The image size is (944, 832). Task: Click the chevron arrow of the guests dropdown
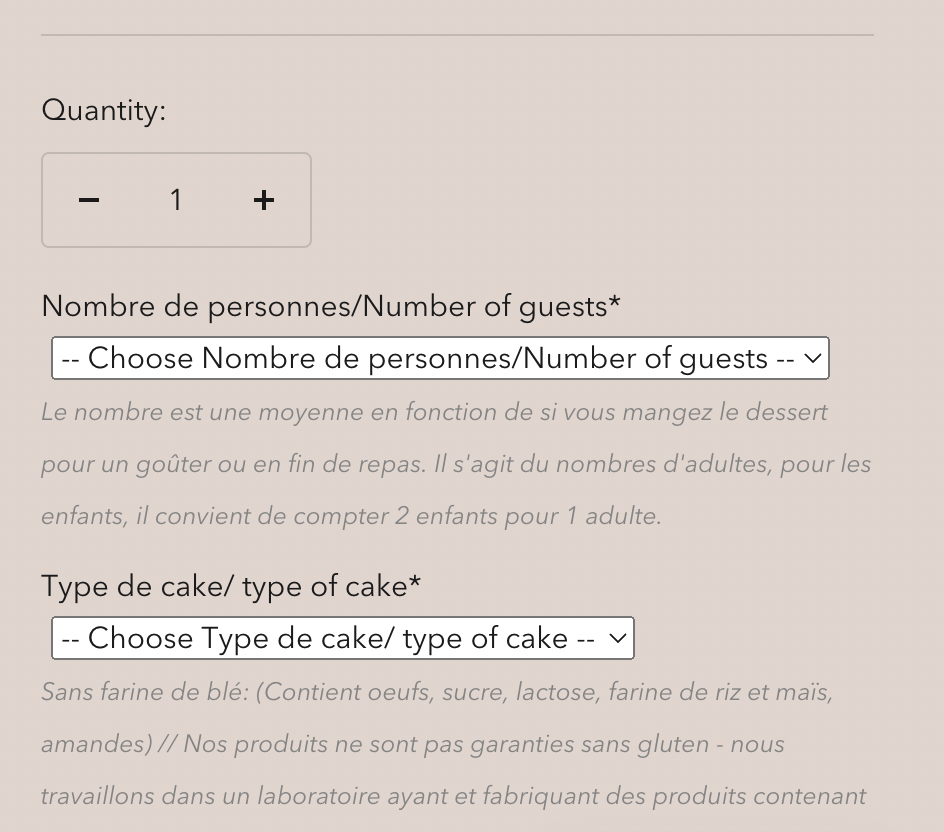812,358
